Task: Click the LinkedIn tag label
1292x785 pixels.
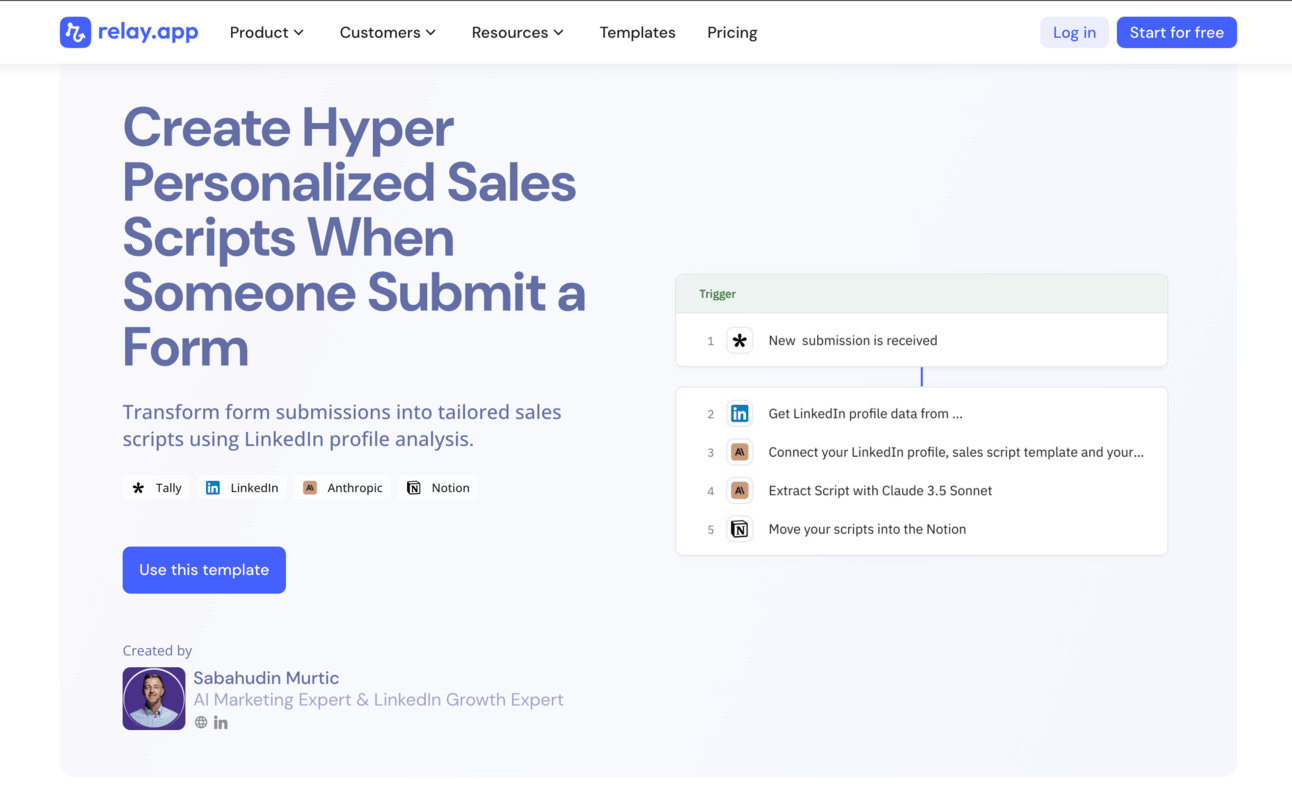Action: [254, 488]
